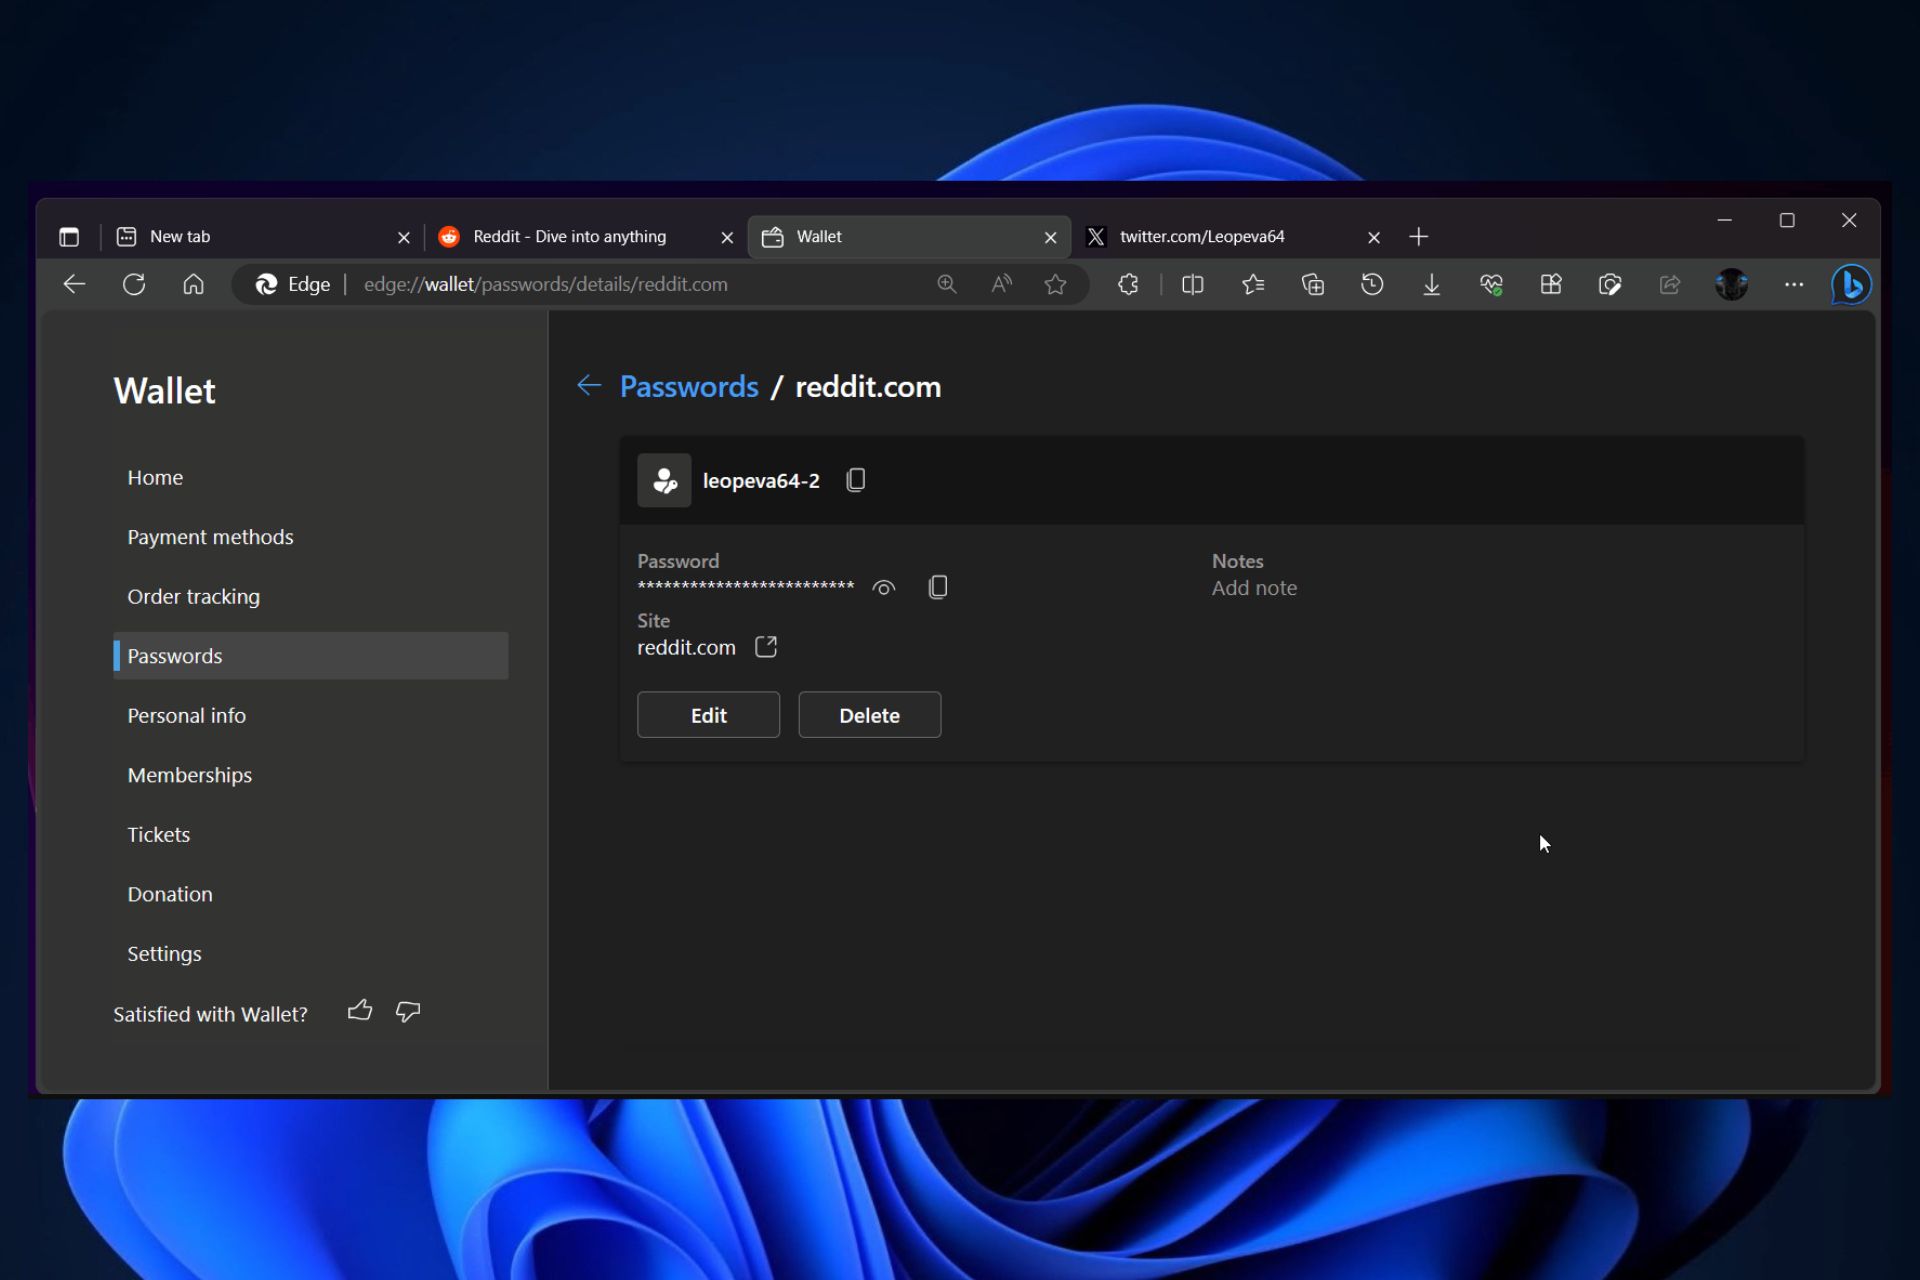Switch to Reddit - Dive into anything tab

tap(585, 237)
